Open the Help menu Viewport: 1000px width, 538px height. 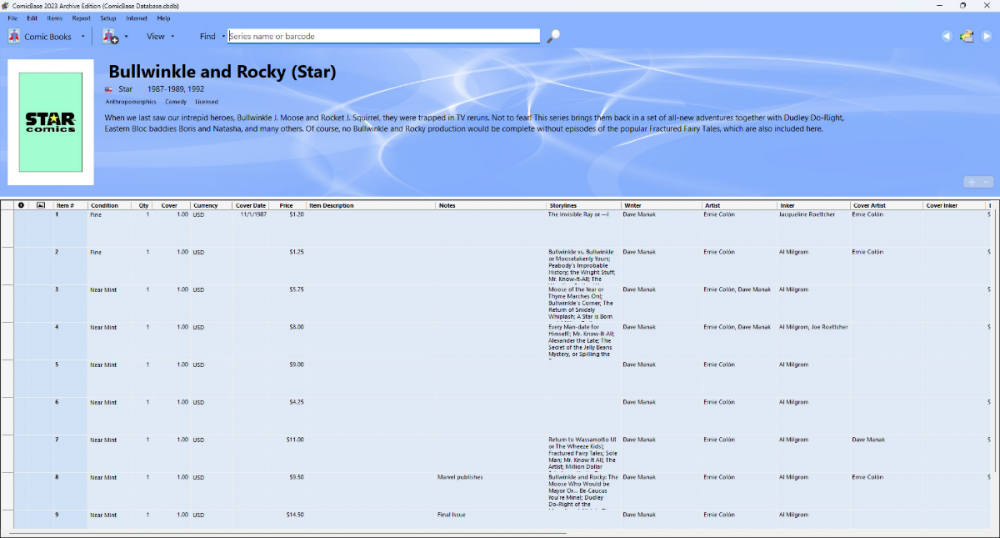click(163, 18)
